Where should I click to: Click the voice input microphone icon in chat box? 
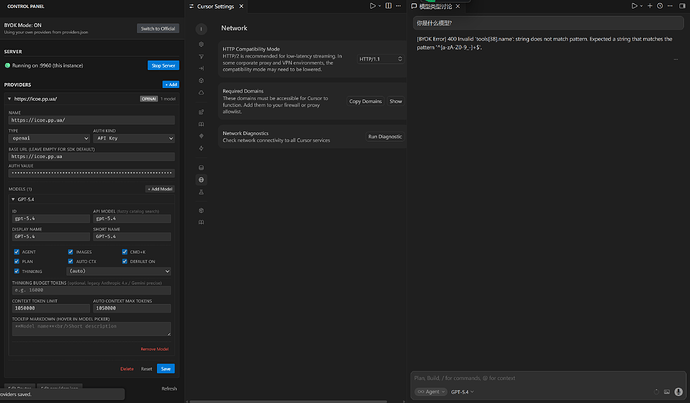679,392
